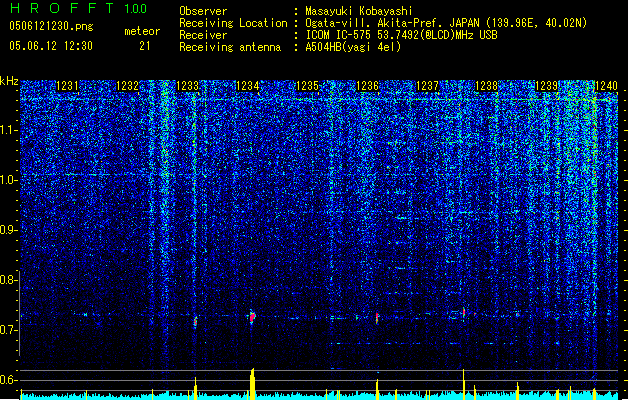Click the HROFFT 1.0.0 title text
This screenshot has height=400, width=629.
(x=78, y=8)
